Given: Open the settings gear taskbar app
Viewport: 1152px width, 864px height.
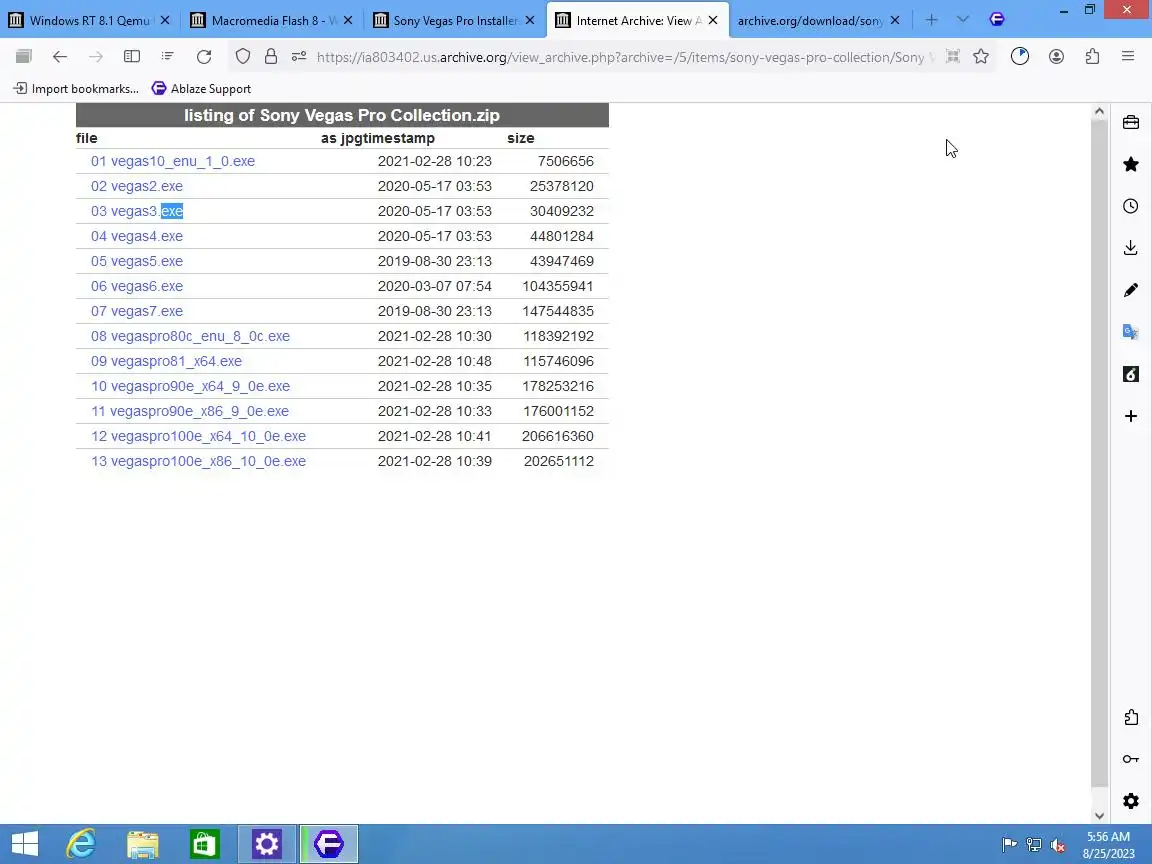Looking at the screenshot, I should click(267, 844).
